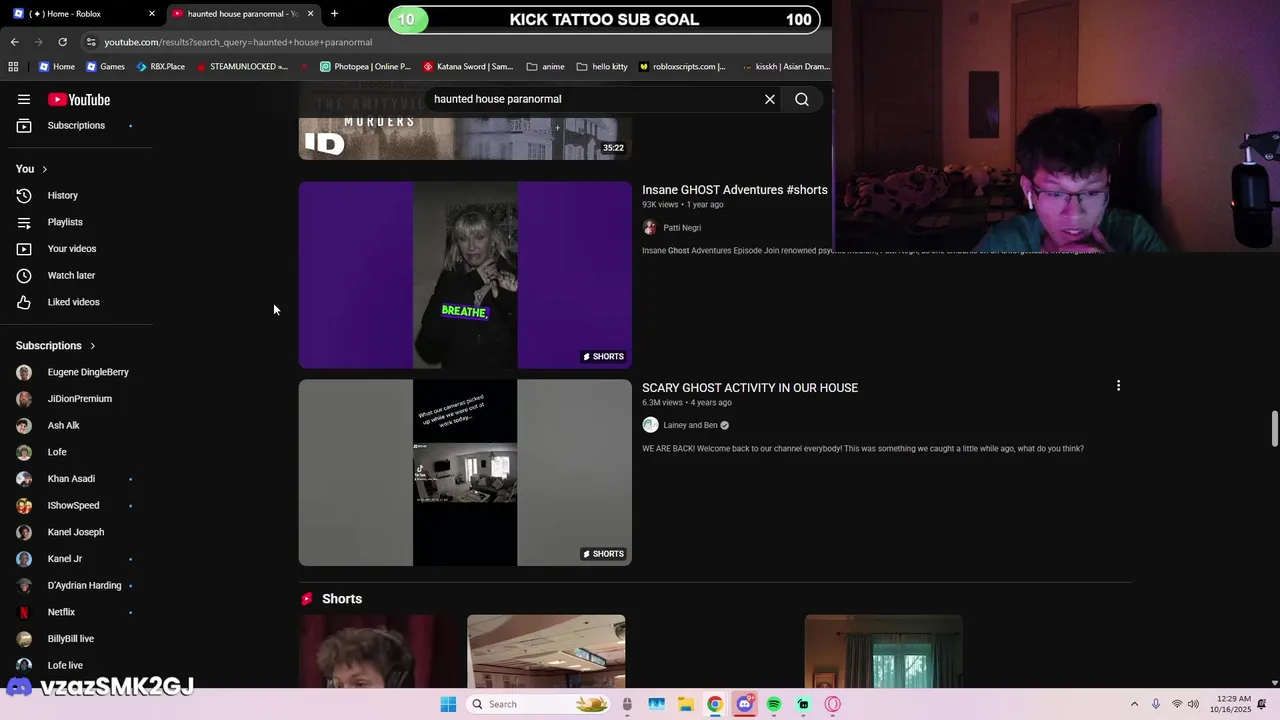Reload the page
Screen dimensions: 1280x720
(x=62, y=42)
